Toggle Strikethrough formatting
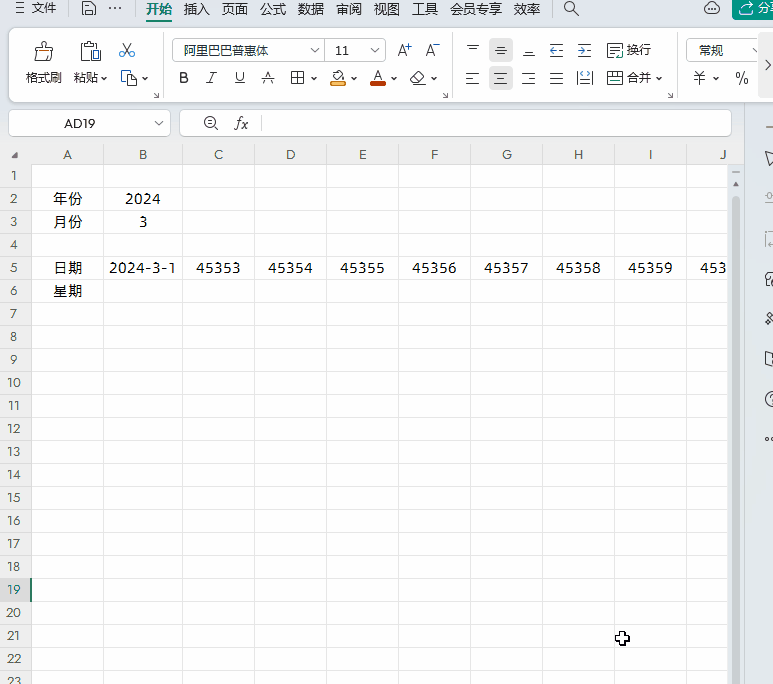Viewport: 773px width, 684px height. coord(268,78)
